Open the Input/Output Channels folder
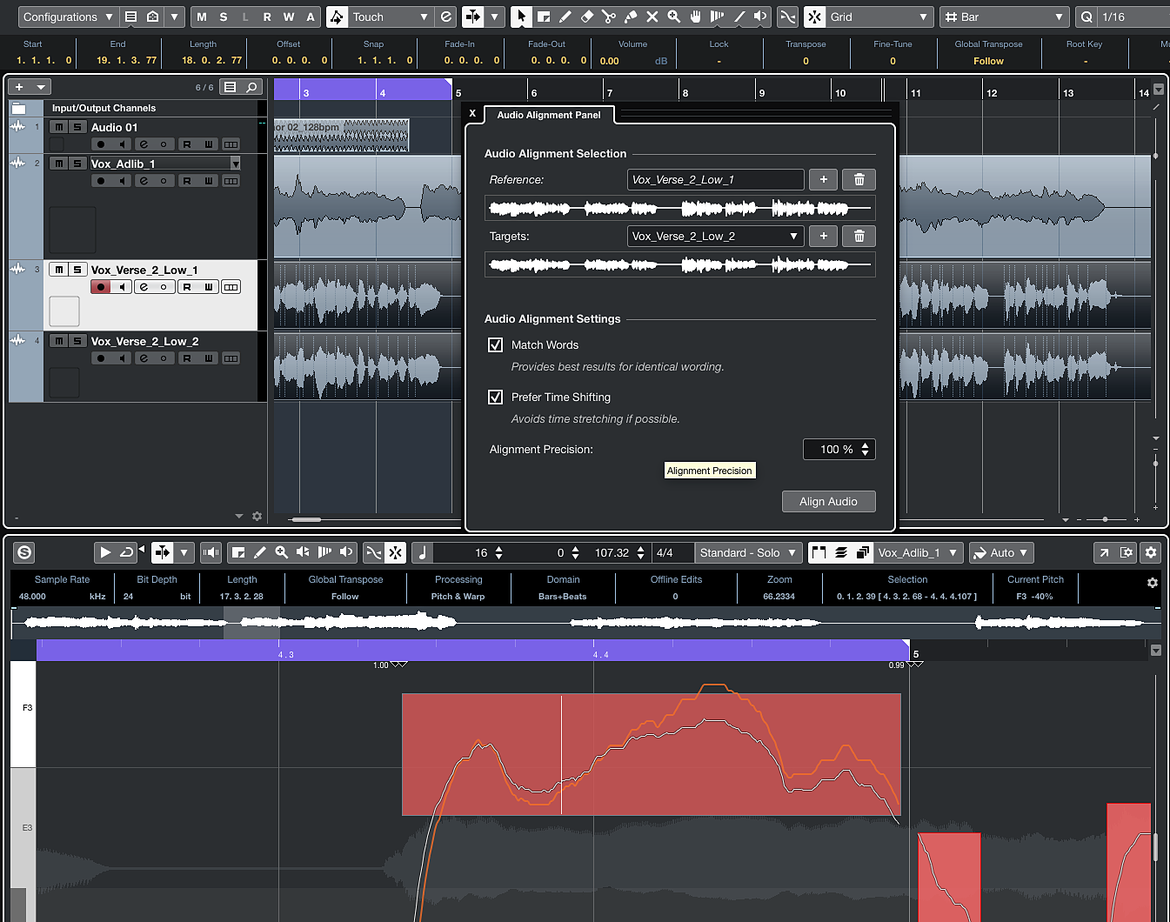1170x922 pixels. 19,108
